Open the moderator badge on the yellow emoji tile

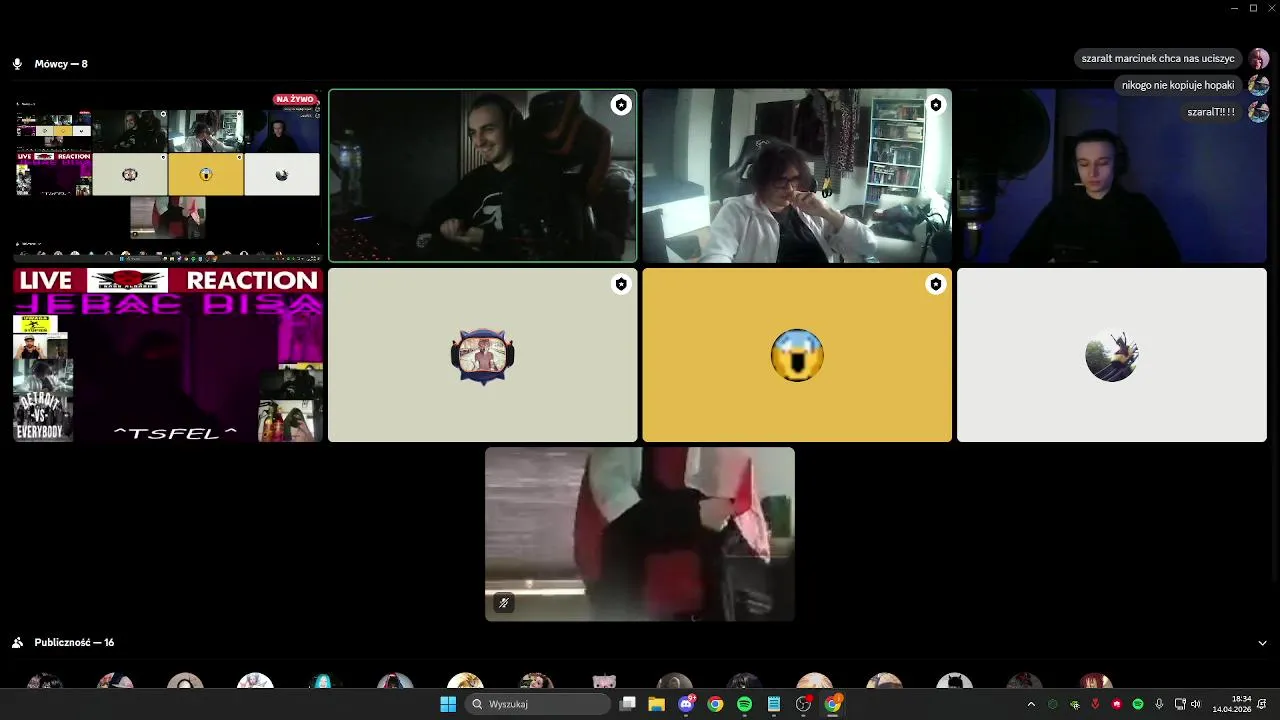point(935,285)
